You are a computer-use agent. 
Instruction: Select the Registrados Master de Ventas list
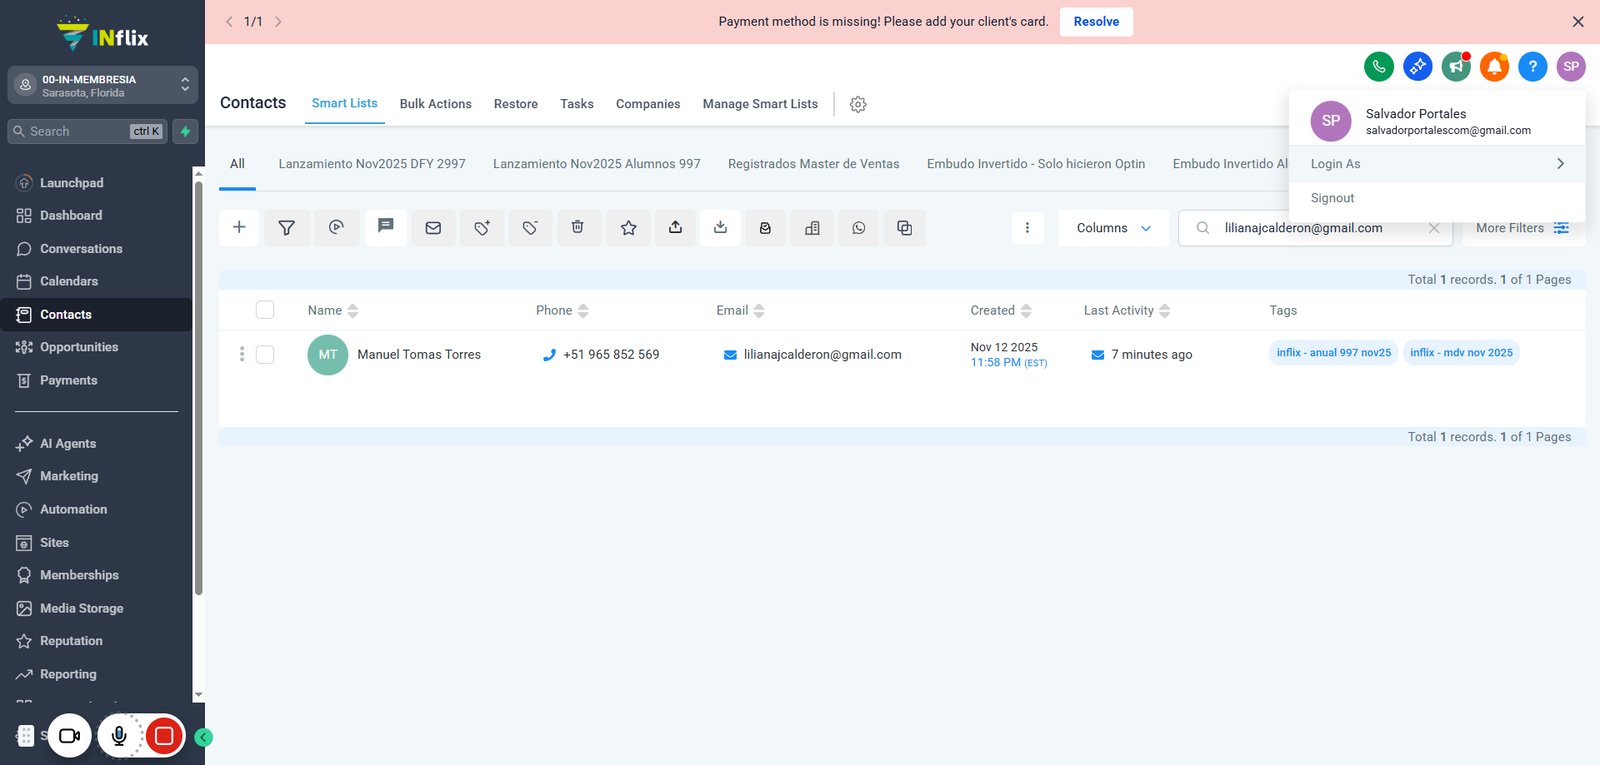tap(814, 164)
